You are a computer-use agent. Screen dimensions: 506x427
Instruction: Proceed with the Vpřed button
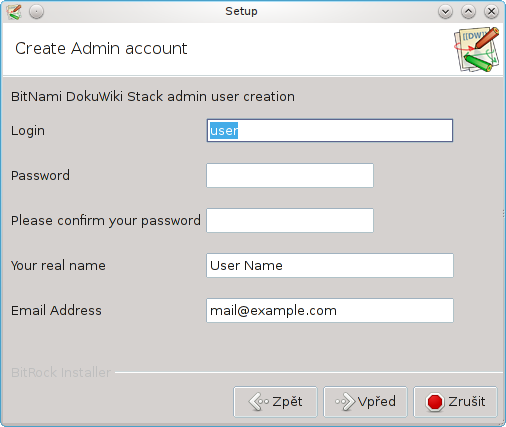click(x=365, y=402)
